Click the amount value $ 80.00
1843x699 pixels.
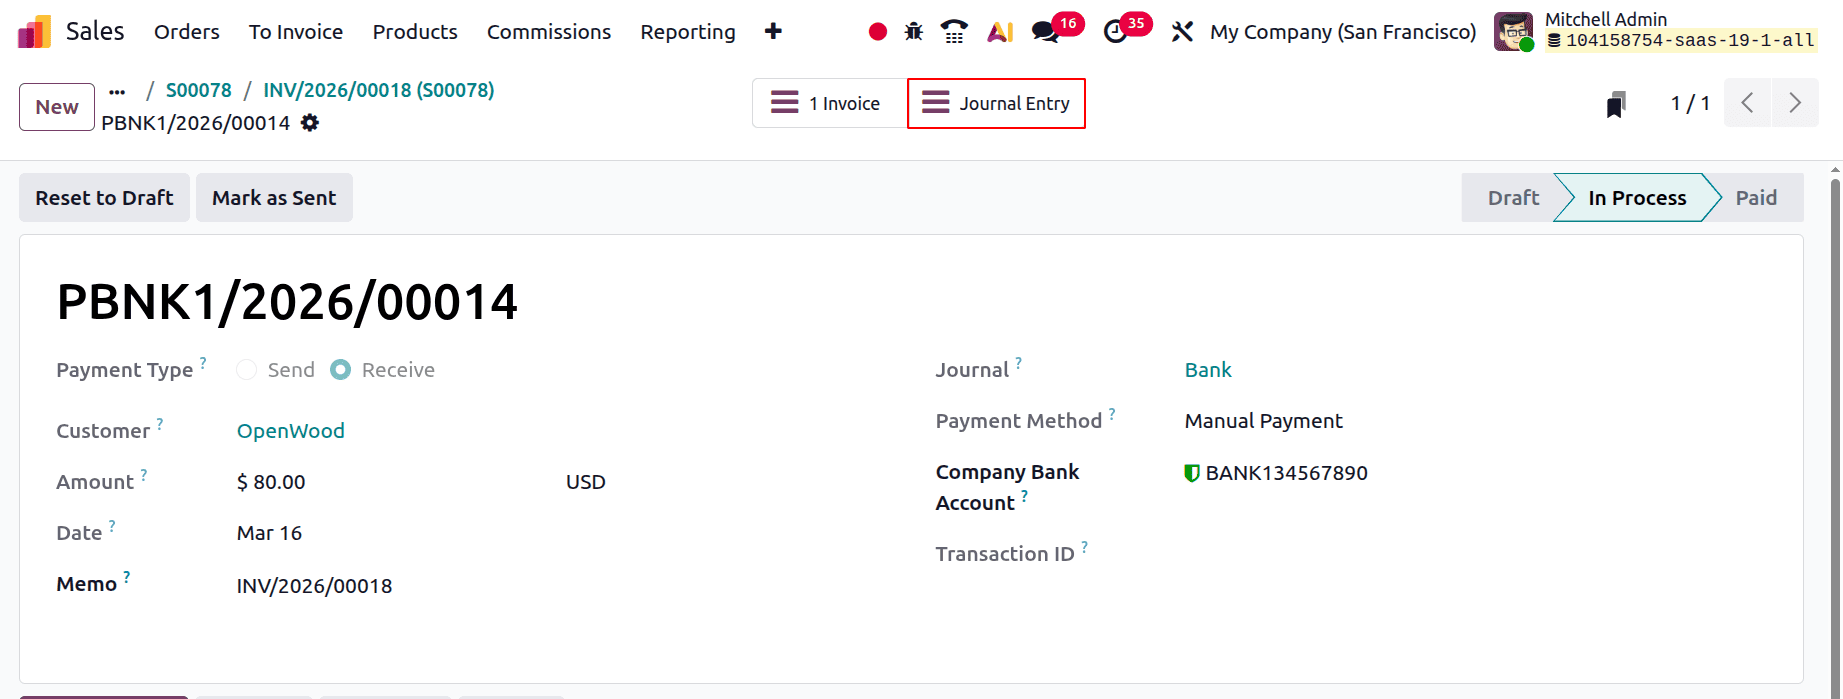point(271,482)
